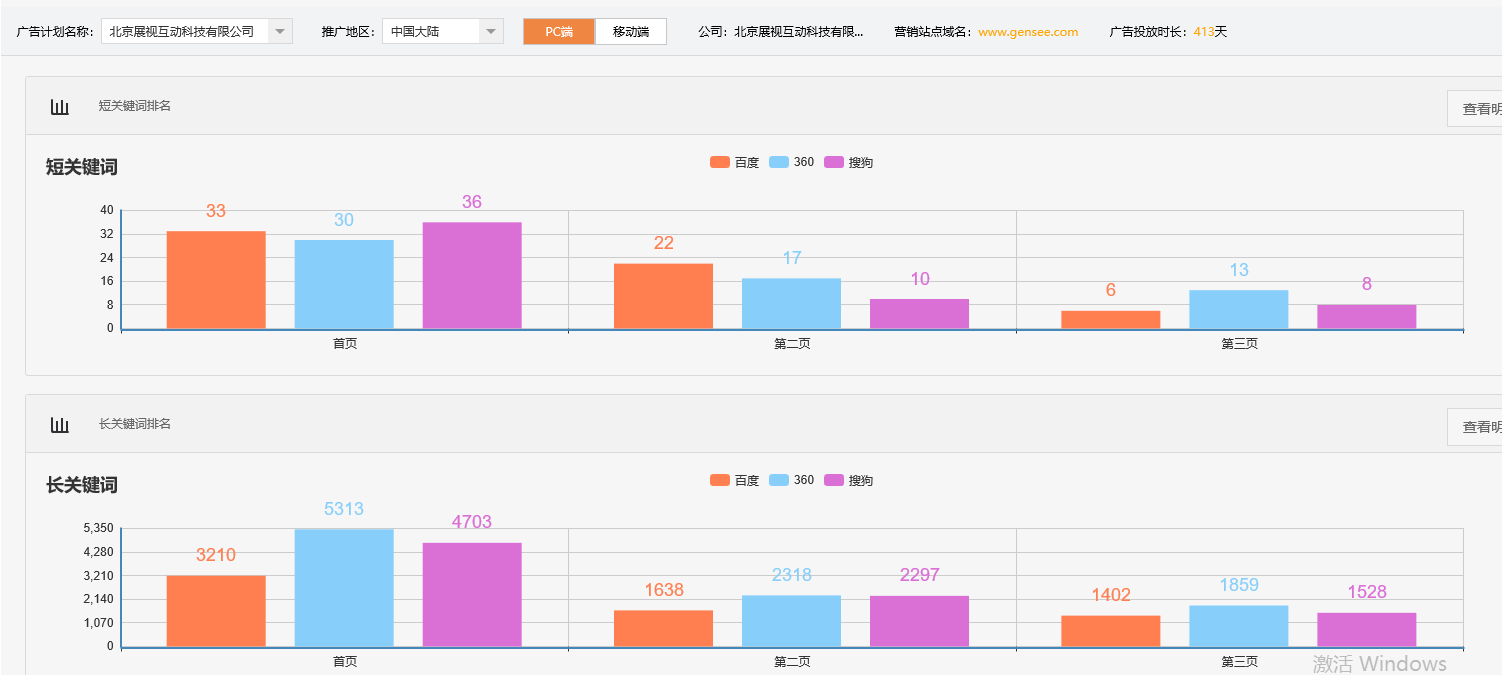The image size is (1502, 675).
Task: Switch to the 移动端 tab
Action: coord(631,31)
